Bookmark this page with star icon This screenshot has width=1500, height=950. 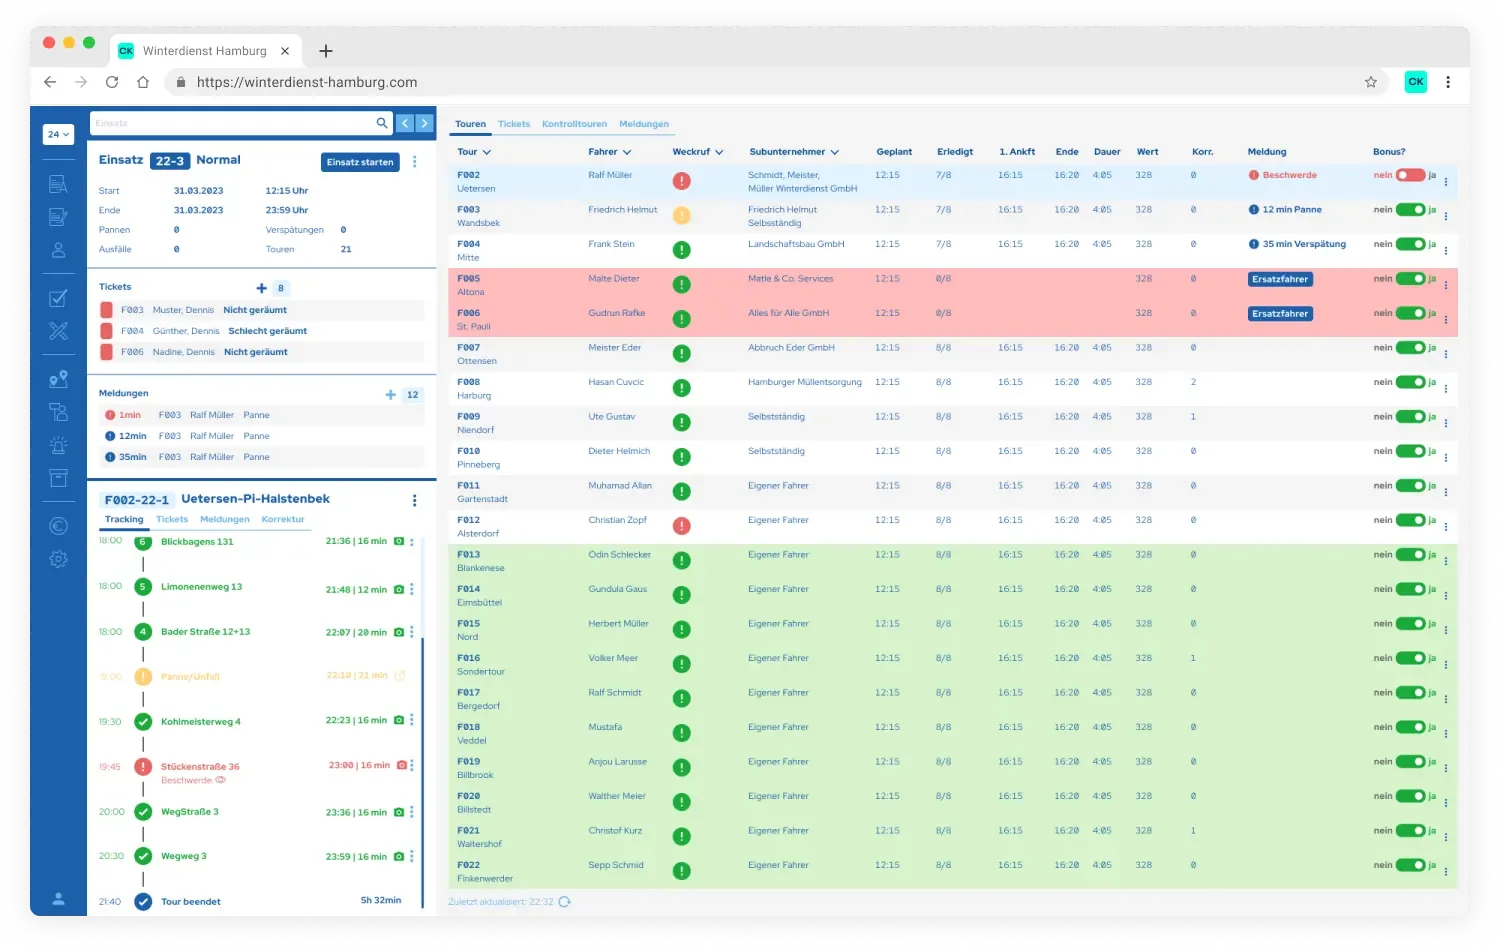click(1371, 82)
